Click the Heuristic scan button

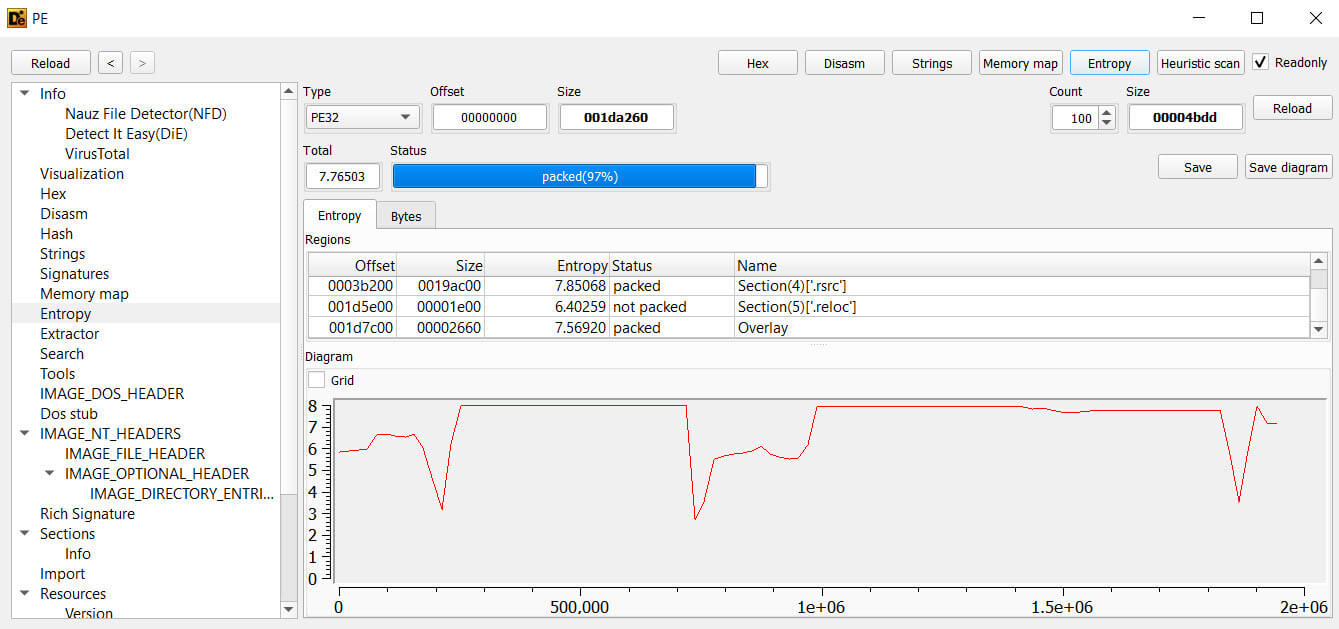pos(1200,63)
